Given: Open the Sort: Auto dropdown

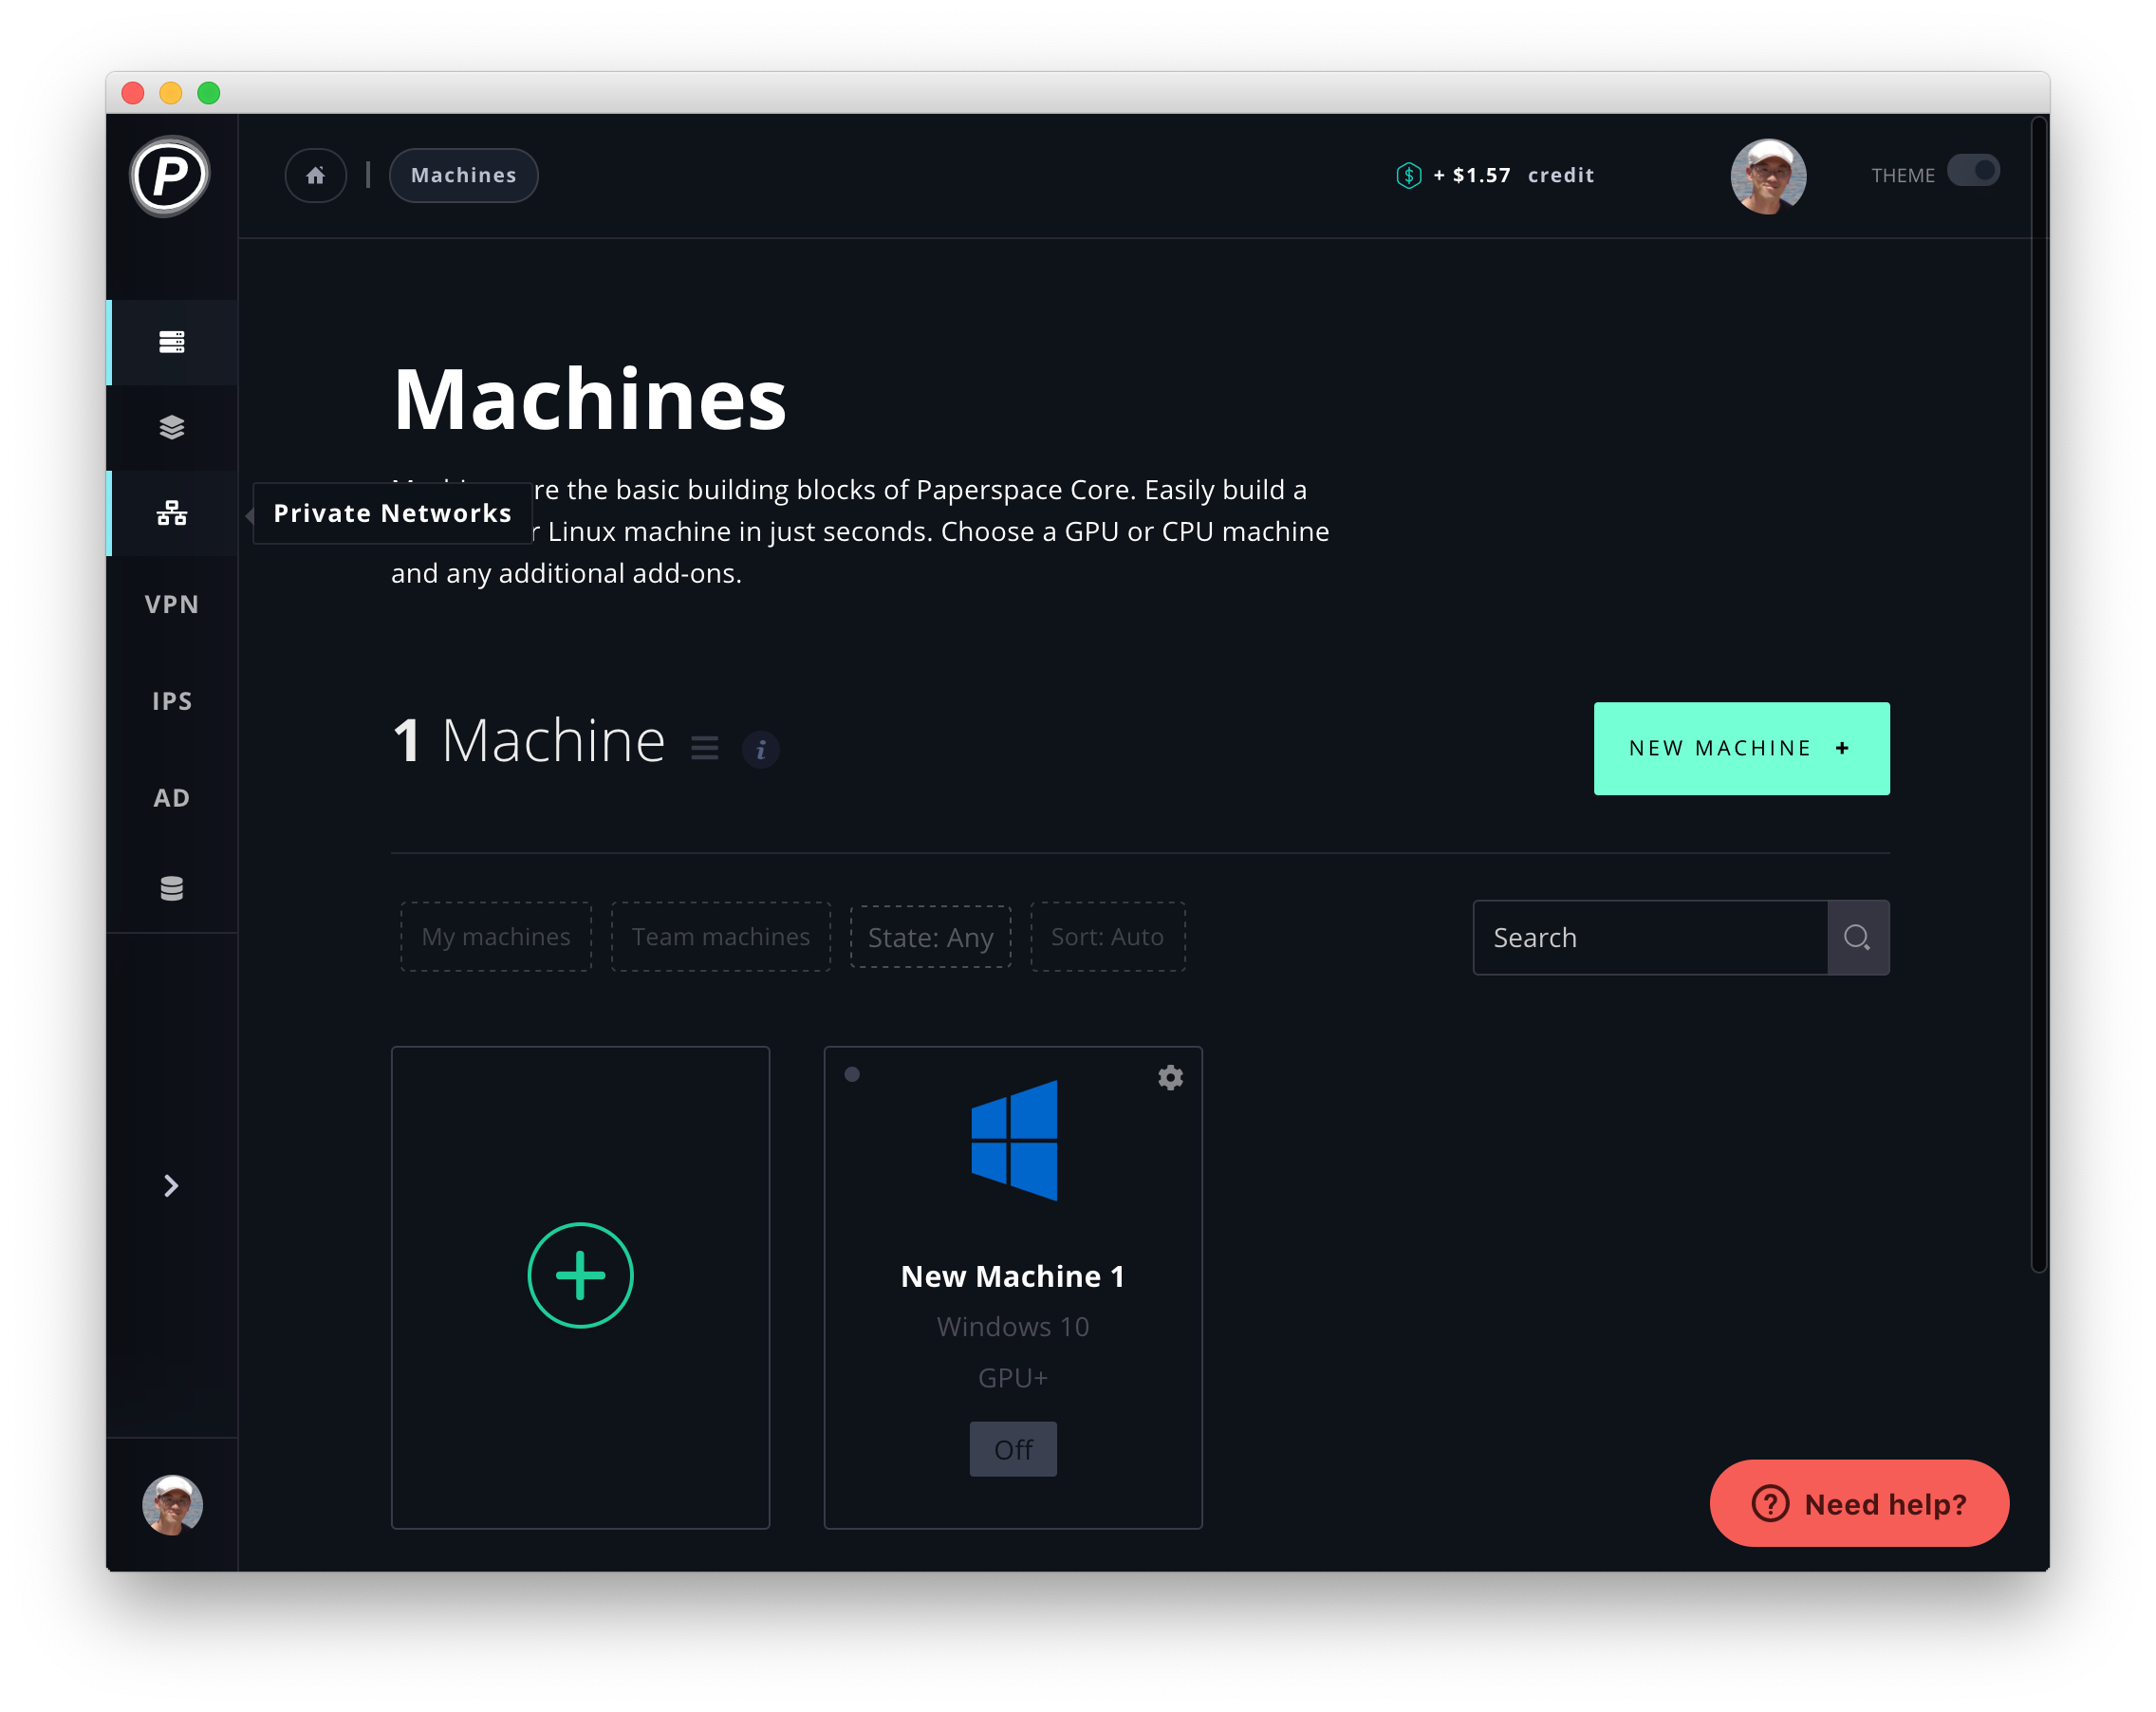Looking at the screenshot, I should pos(1107,937).
